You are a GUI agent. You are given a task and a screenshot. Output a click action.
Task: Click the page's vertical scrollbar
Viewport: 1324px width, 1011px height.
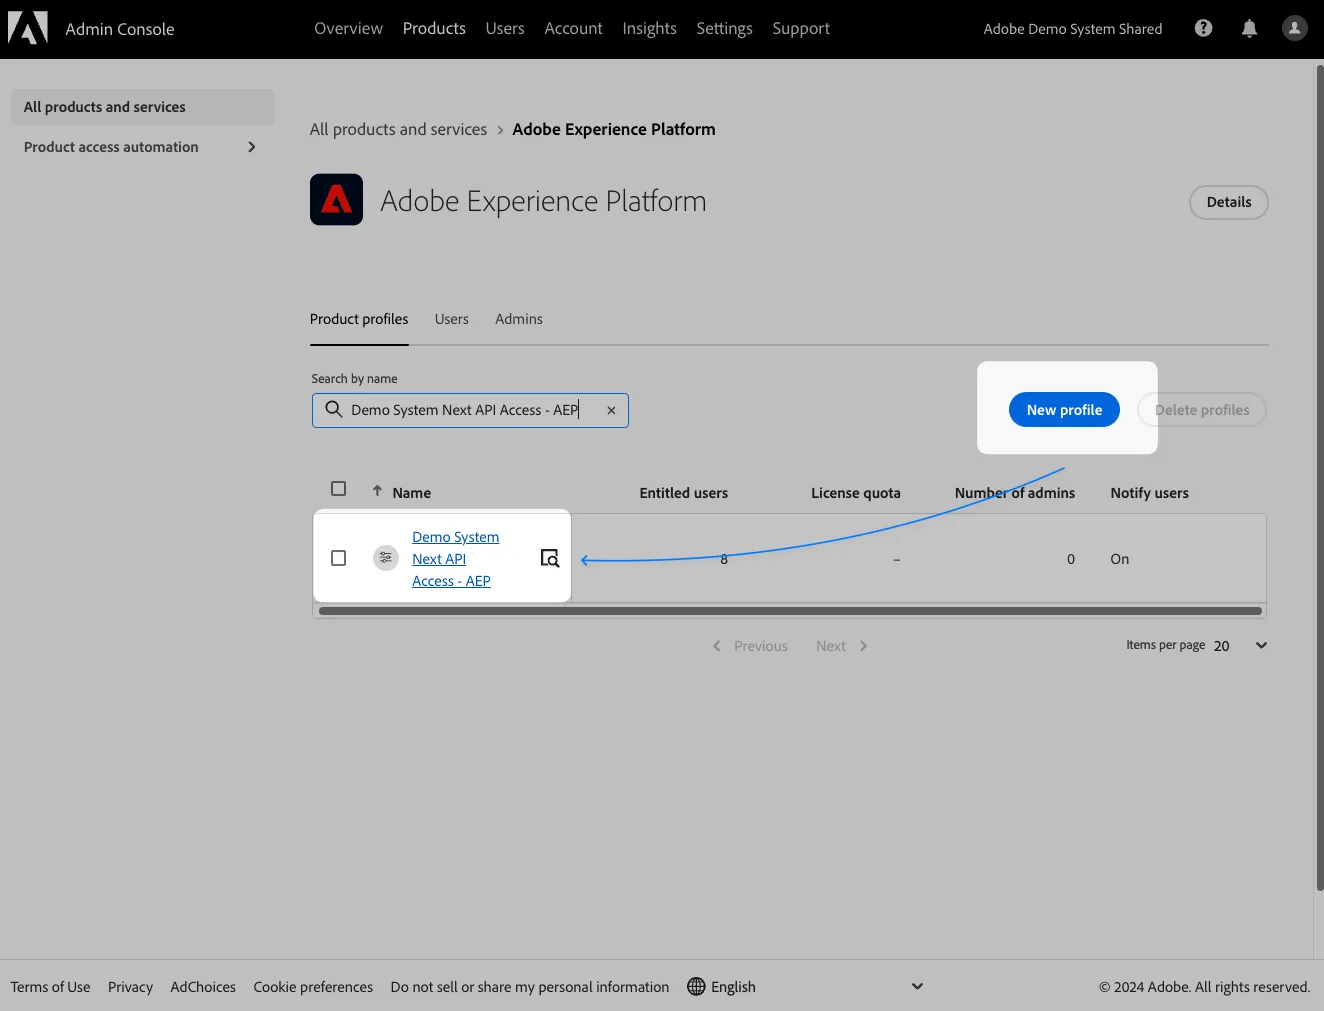[x=1319, y=478]
